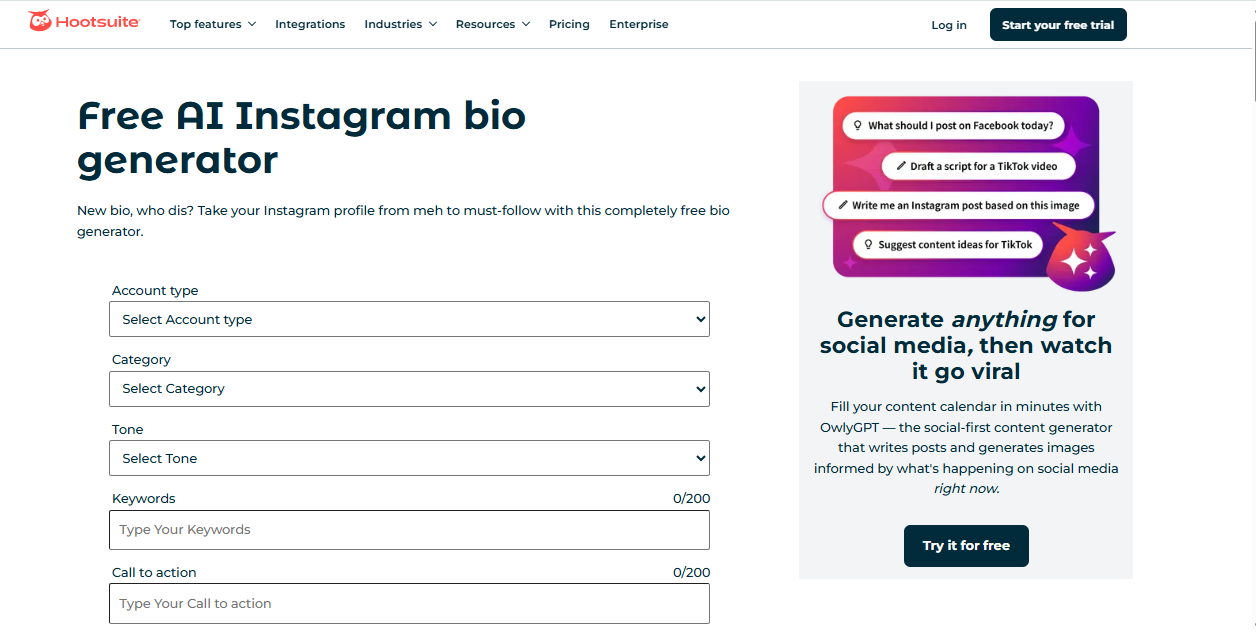Click the Hootsuite owl logo
1256x632 pixels.
pos(40,20)
